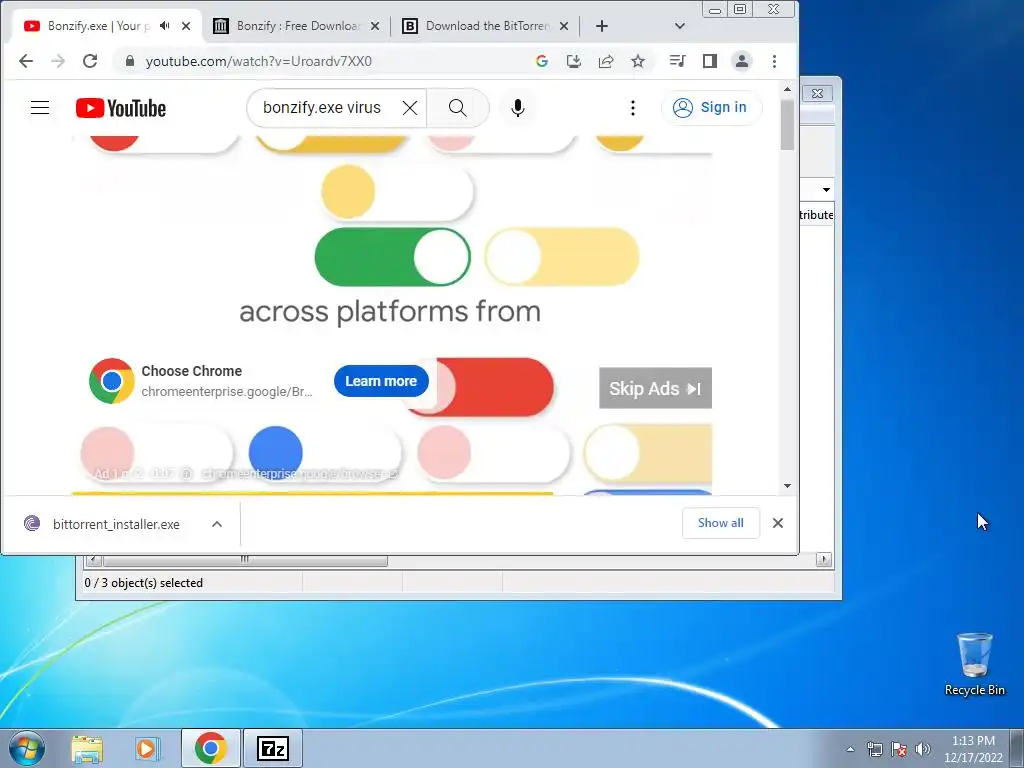Start voice search with the microphone
This screenshot has height=768, width=1024.
click(518, 108)
